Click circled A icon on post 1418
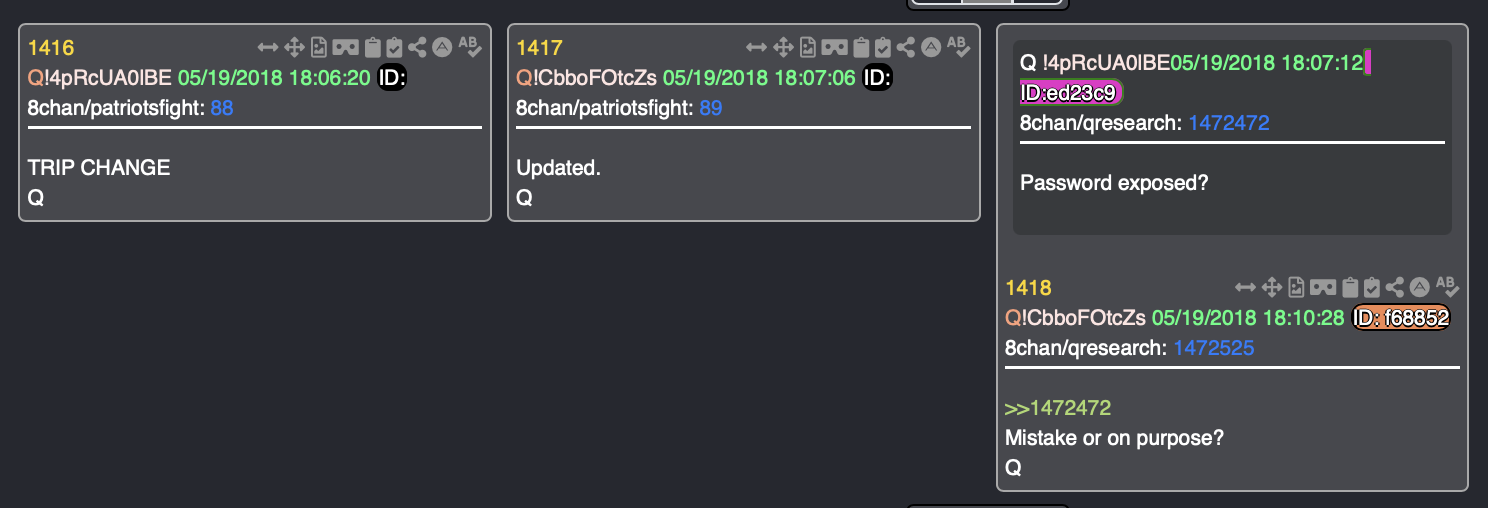 point(1420,288)
